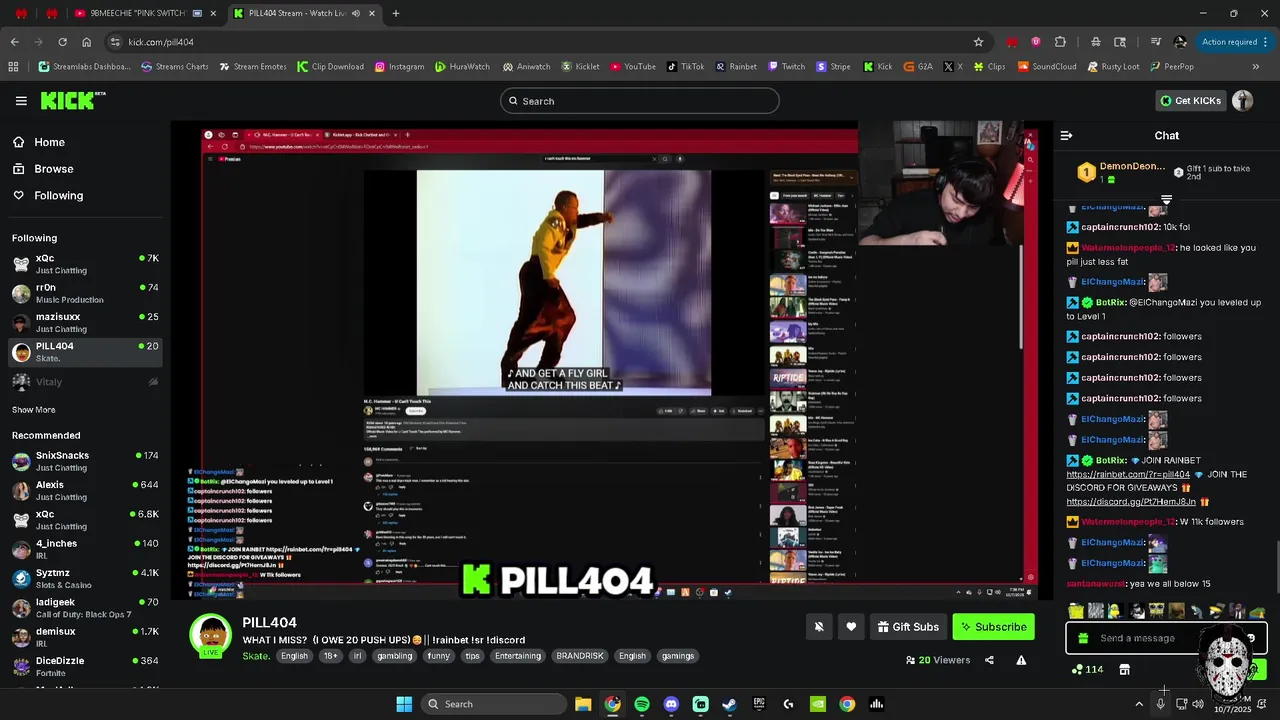
Task: Select the 'BRANDRISK' stream tag
Action: point(580,656)
